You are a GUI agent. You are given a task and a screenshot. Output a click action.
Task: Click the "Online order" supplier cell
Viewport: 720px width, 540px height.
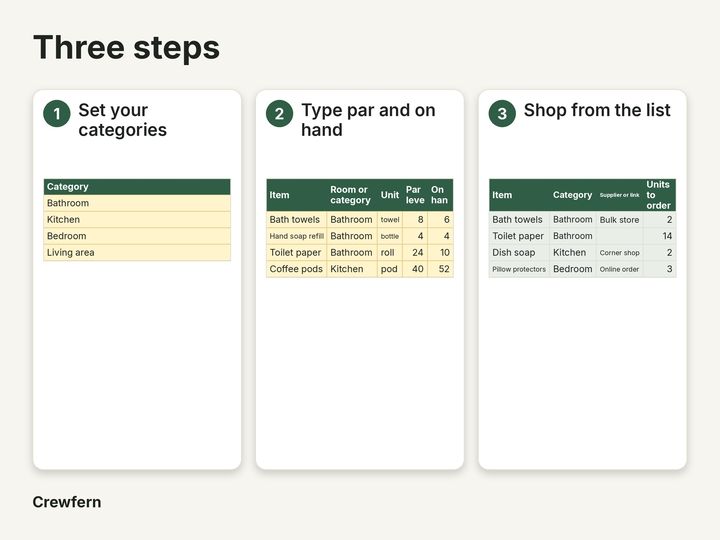pos(620,269)
